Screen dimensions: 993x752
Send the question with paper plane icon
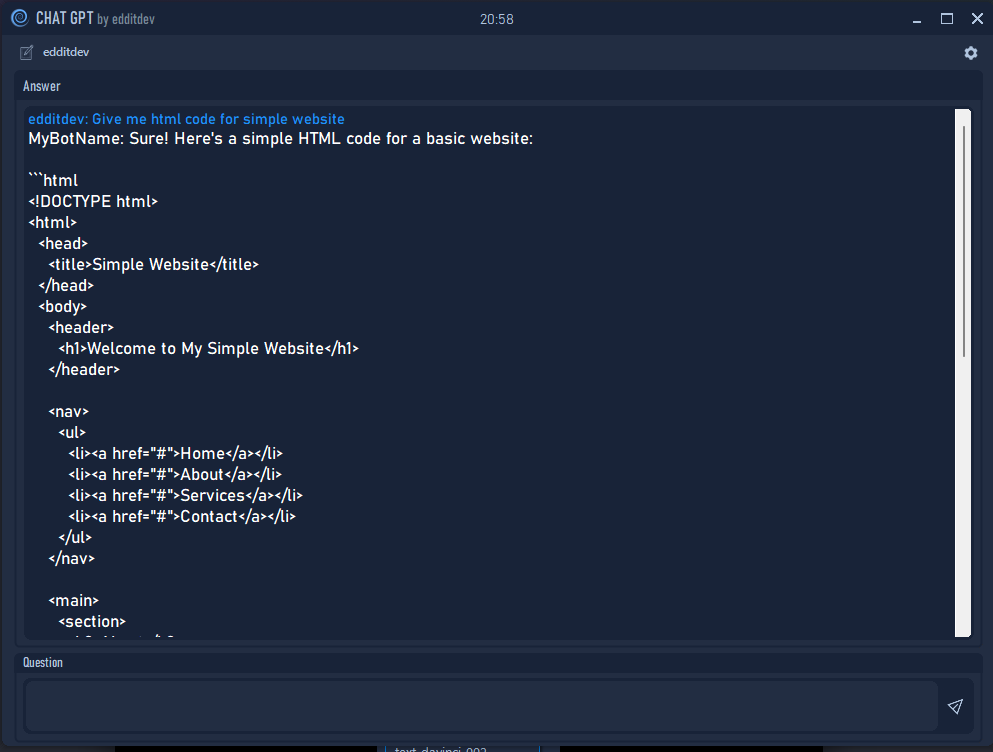click(955, 706)
